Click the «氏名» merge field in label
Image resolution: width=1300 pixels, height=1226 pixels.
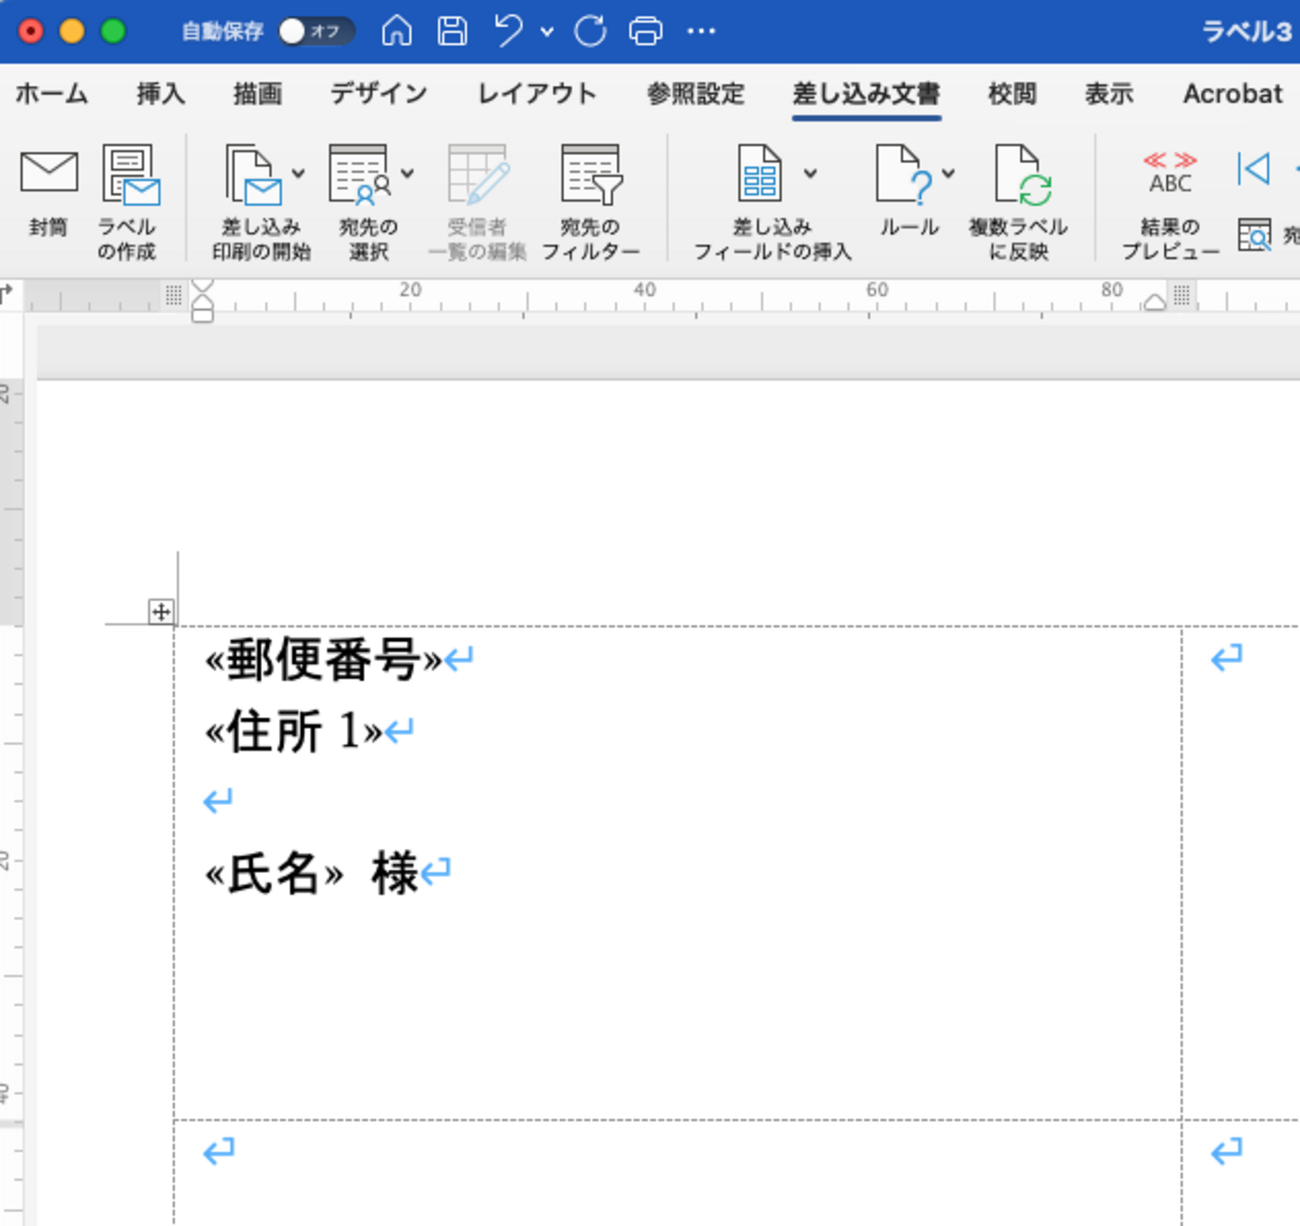pos(274,874)
